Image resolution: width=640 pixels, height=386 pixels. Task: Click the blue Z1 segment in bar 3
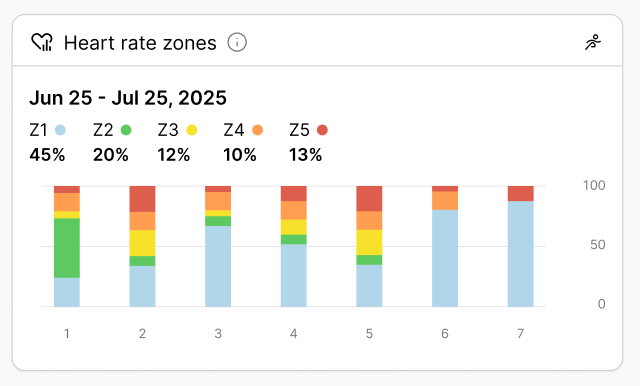point(218,266)
